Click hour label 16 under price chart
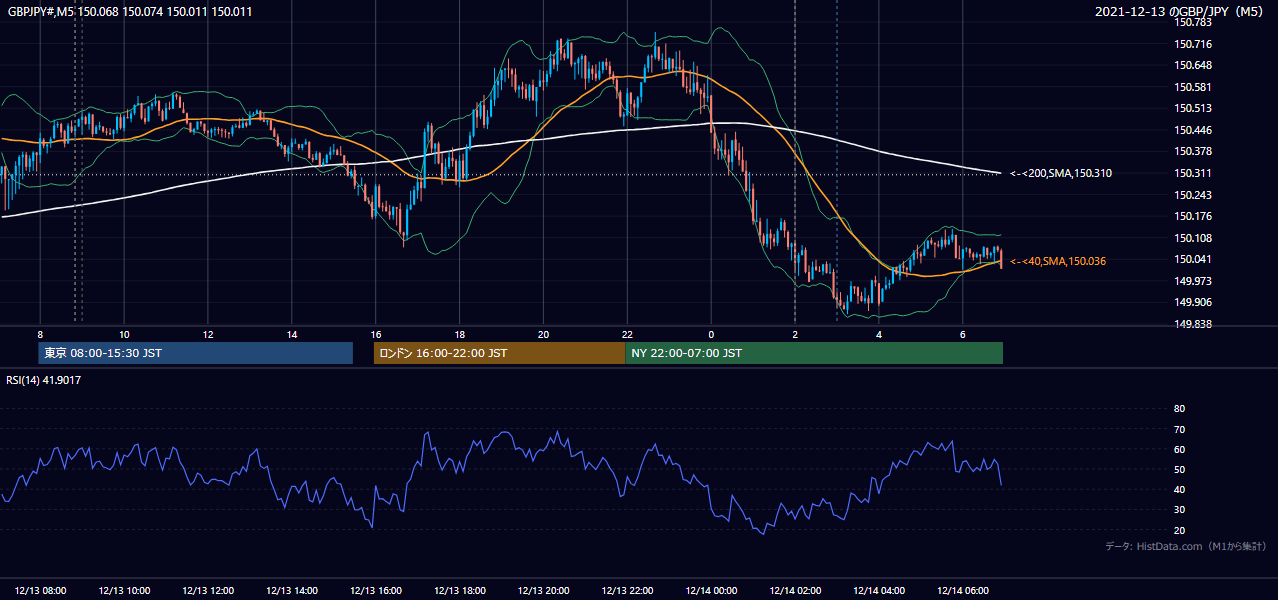The width and height of the screenshot is (1278, 600). click(x=375, y=334)
